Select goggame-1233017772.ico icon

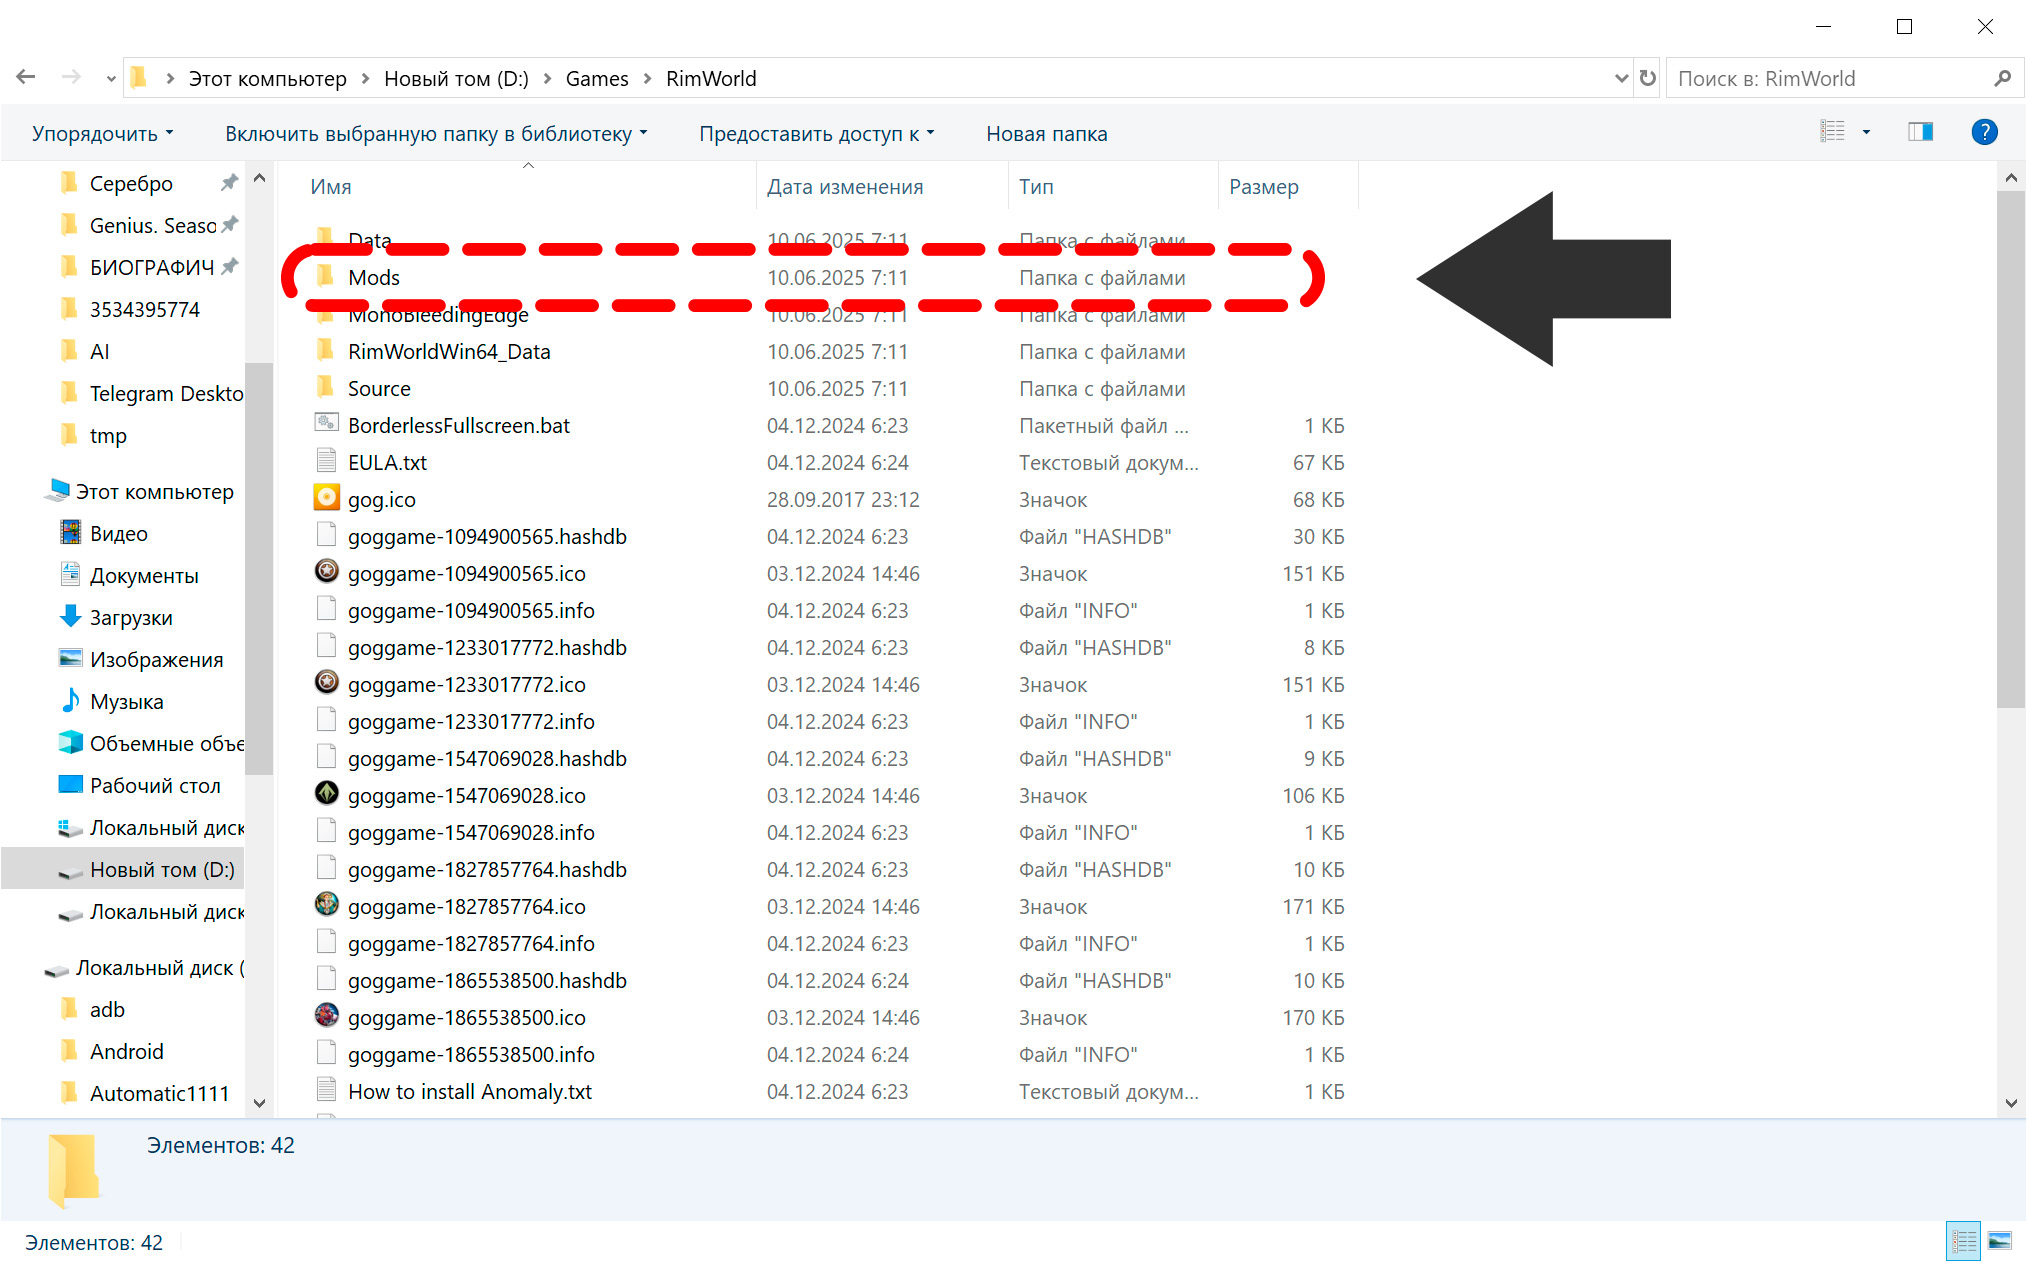point(326,683)
